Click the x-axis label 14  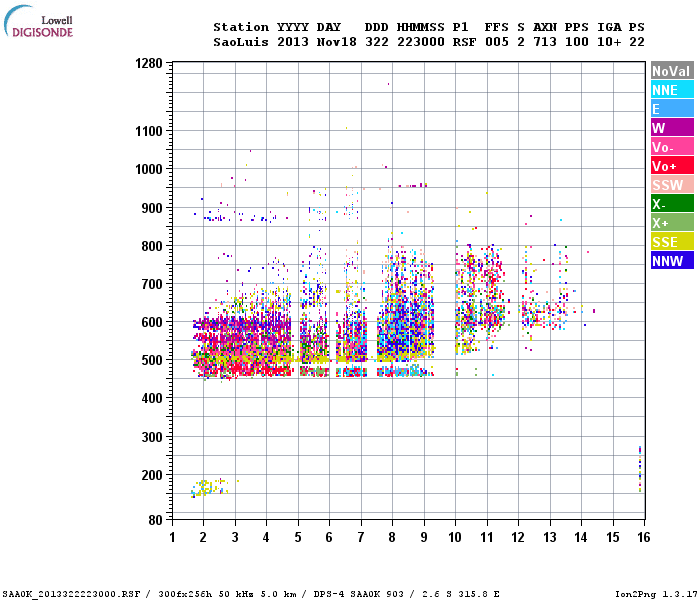tap(581, 537)
